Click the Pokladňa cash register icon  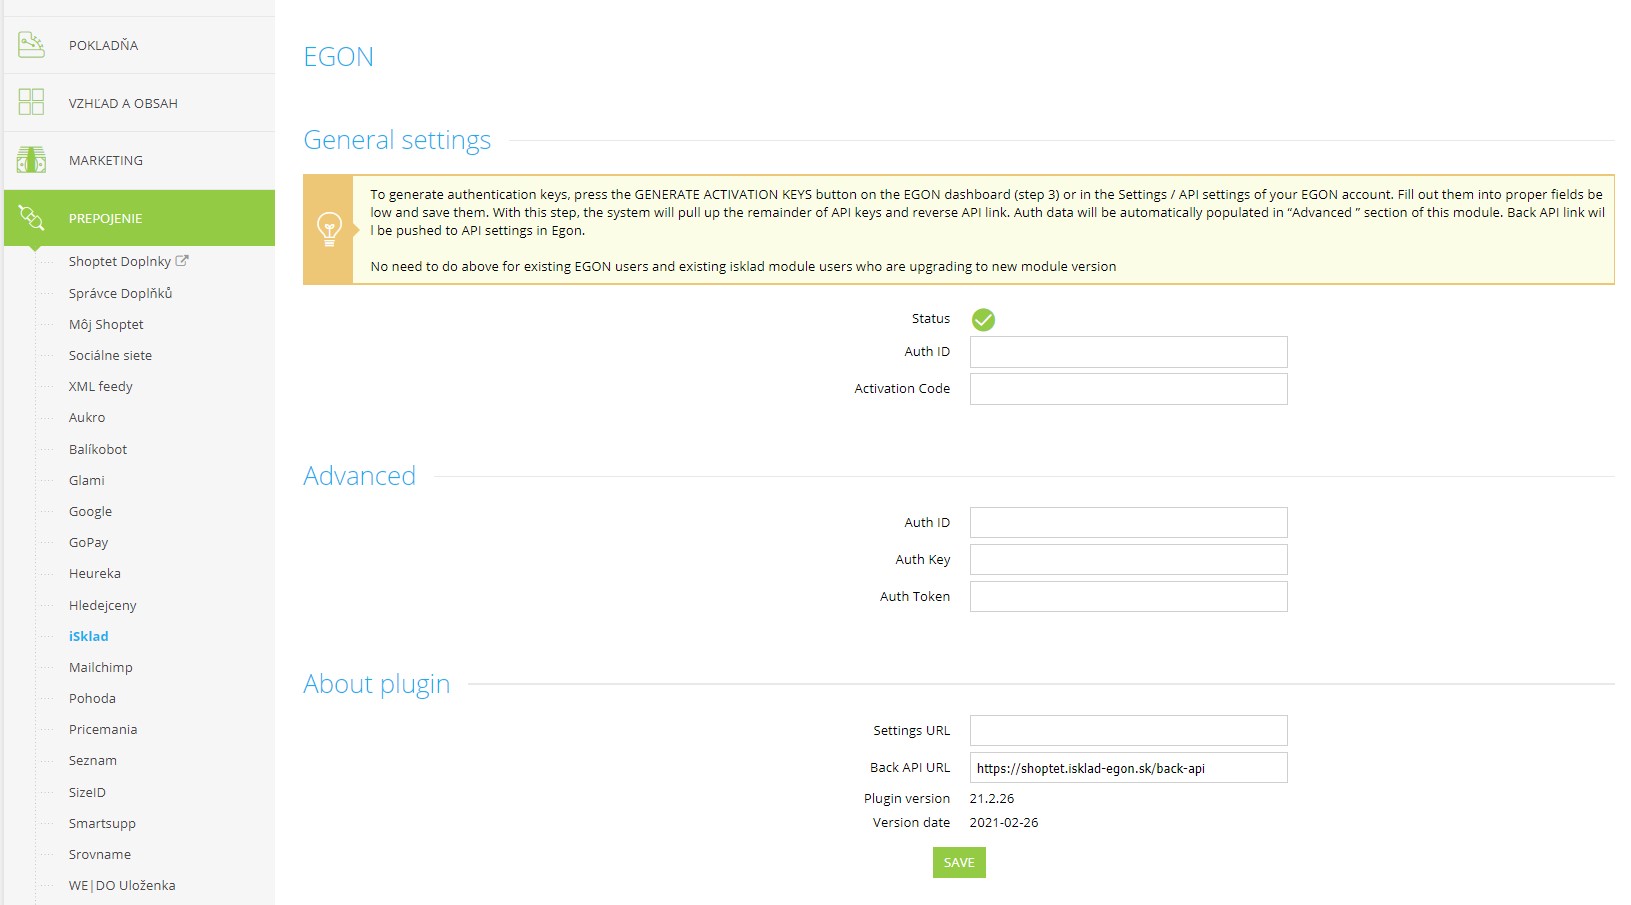pyautogui.click(x=31, y=45)
